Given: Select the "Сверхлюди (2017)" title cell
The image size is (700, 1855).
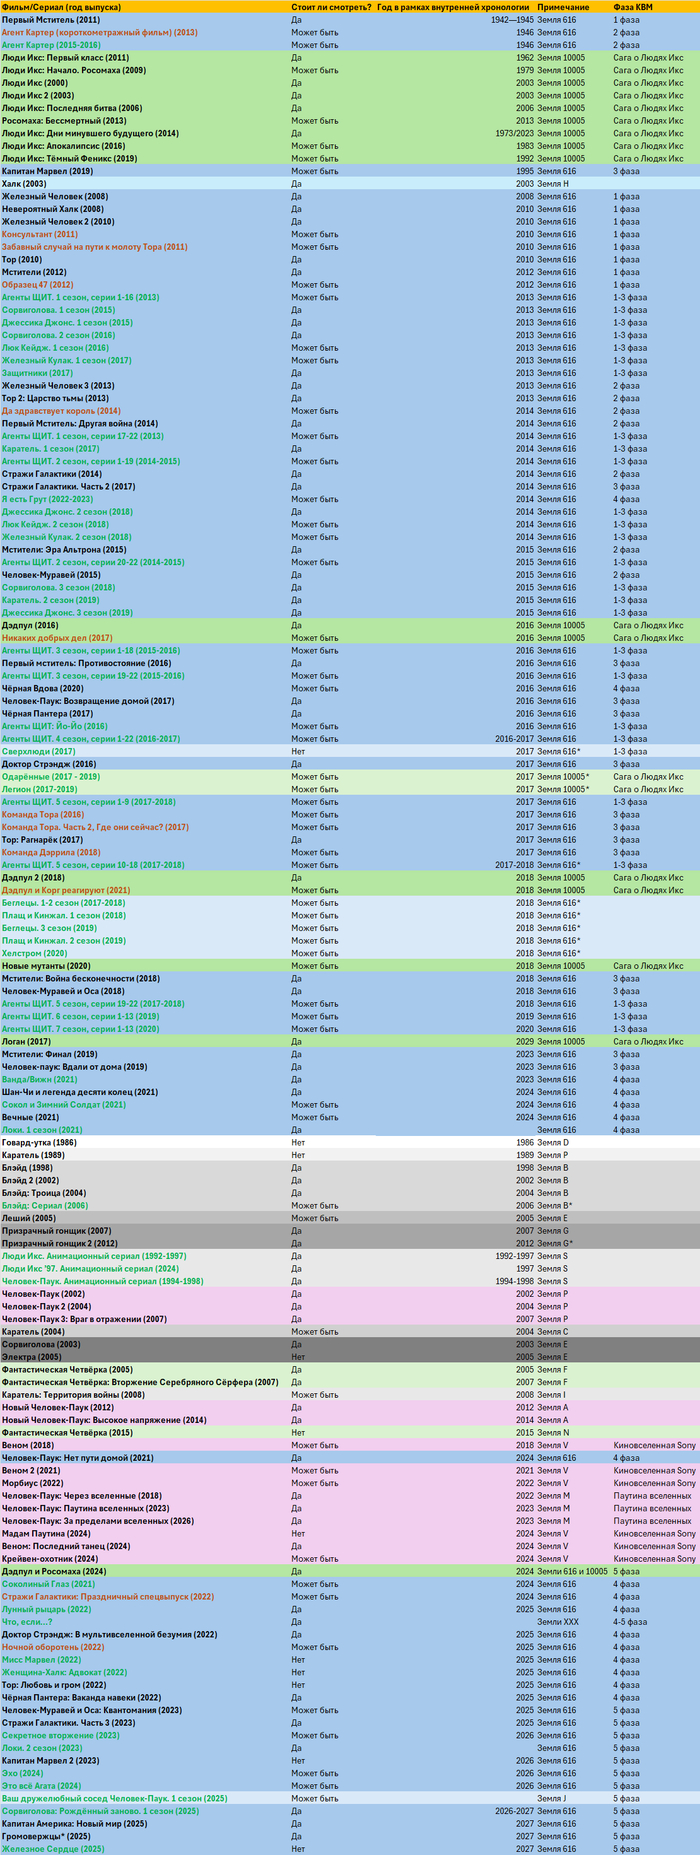Looking at the screenshot, I should pyautogui.click(x=38, y=751).
